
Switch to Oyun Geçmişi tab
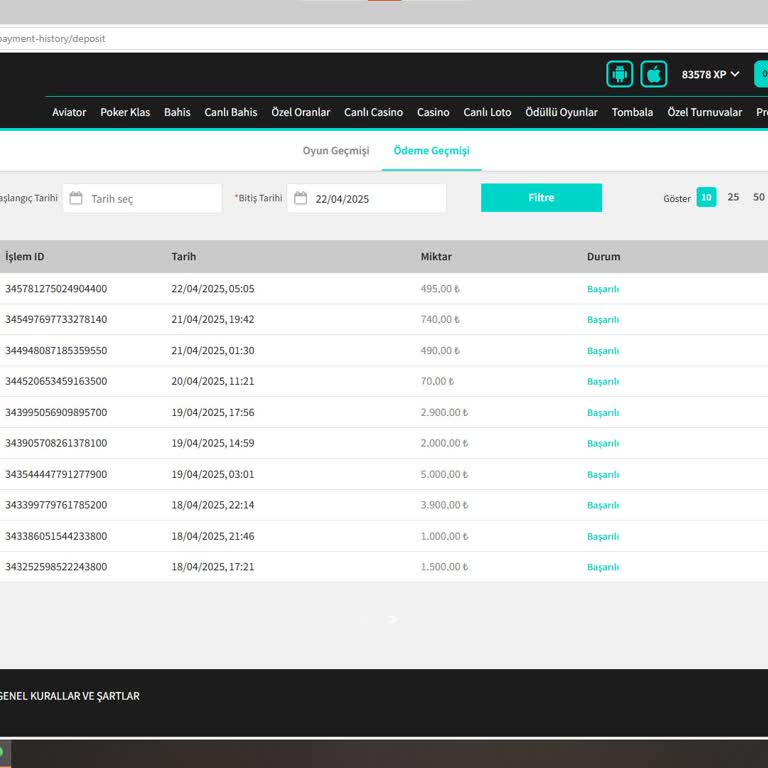click(336, 151)
